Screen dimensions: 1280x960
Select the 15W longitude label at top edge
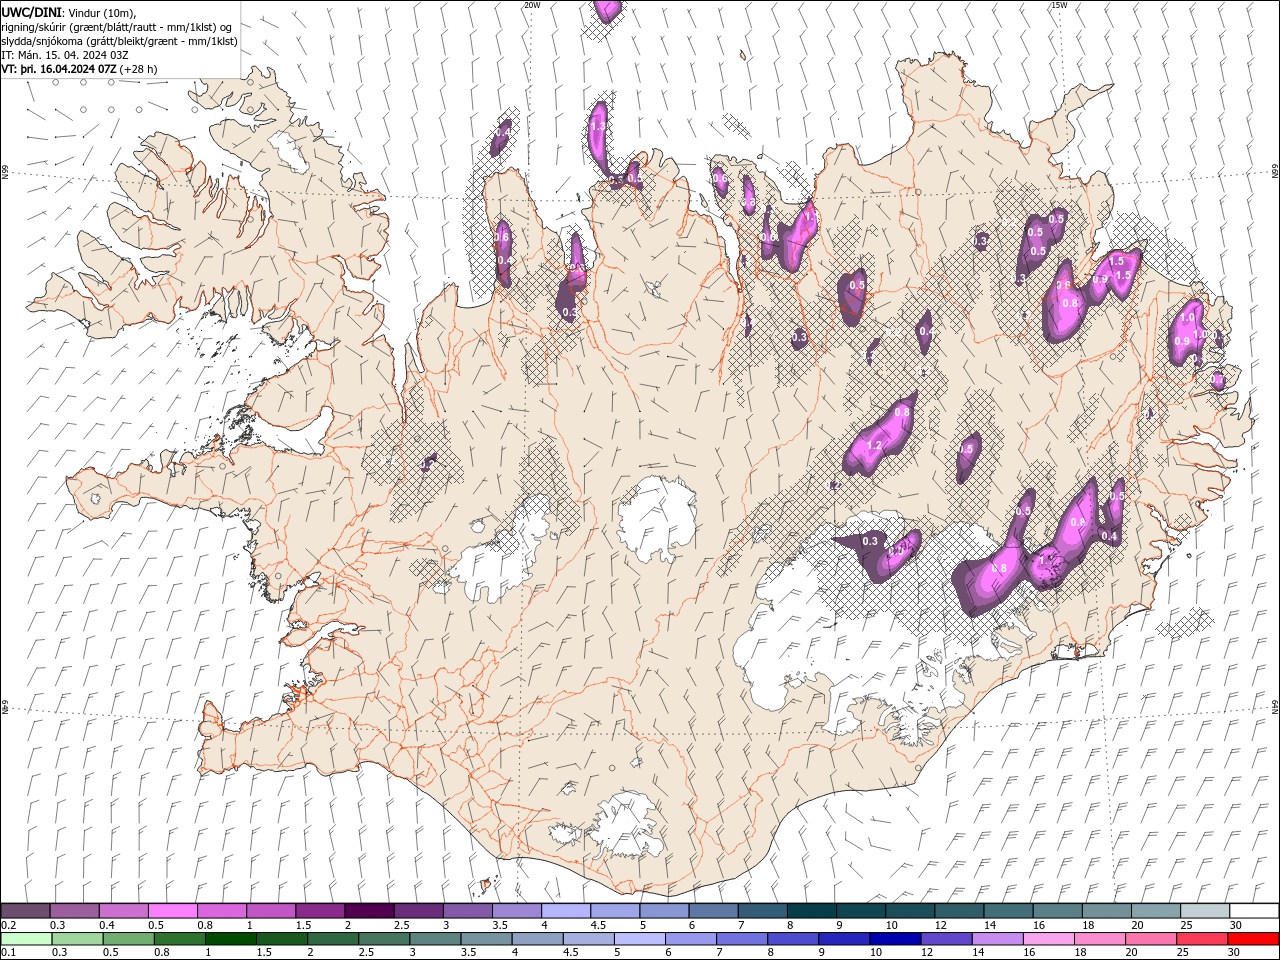1059,5
